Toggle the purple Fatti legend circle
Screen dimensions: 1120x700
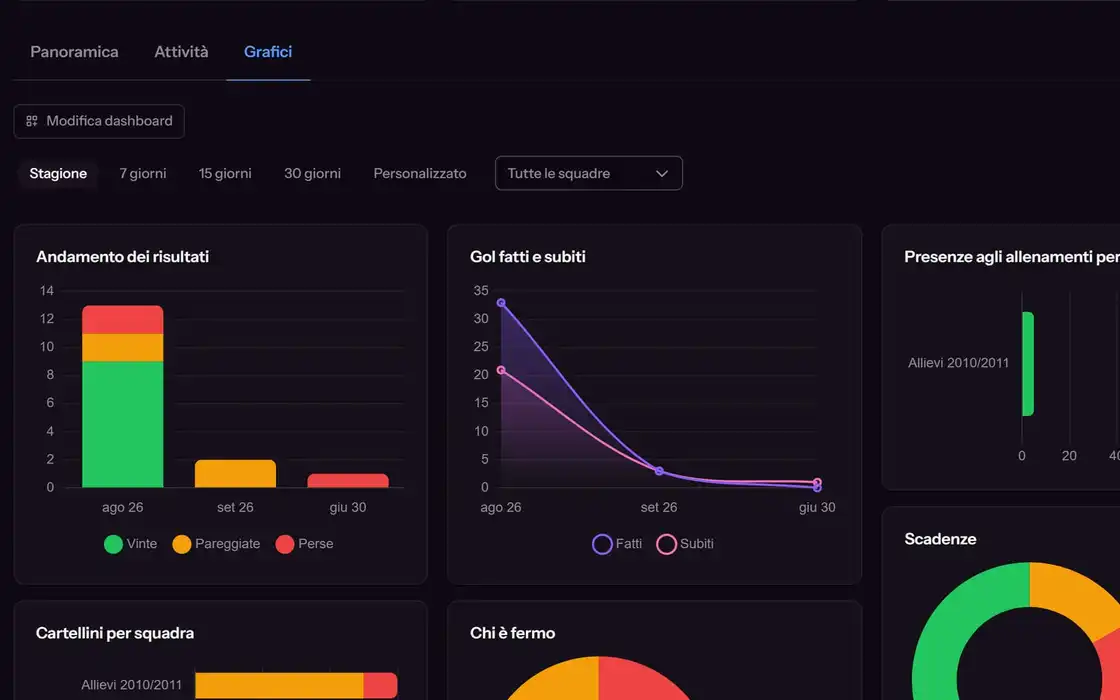[x=602, y=544]
